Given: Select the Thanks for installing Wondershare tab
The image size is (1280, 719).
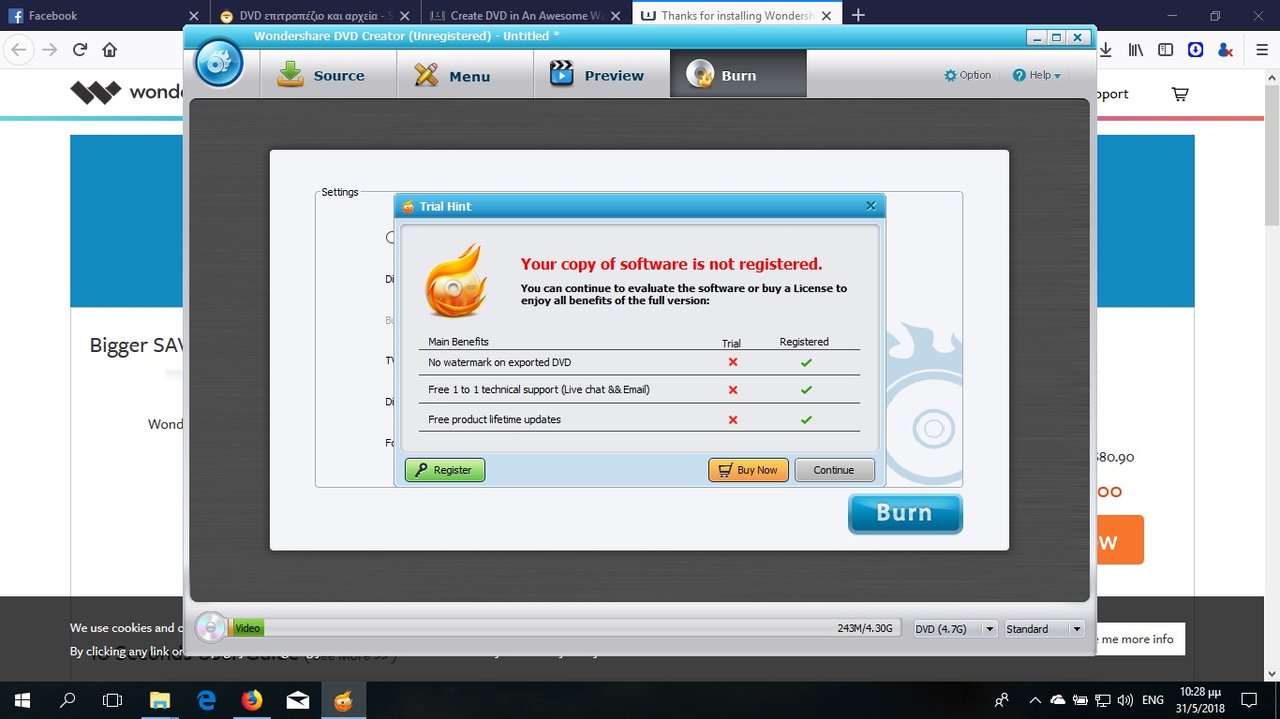Looking at the screenshot, I should pos(737,16).
